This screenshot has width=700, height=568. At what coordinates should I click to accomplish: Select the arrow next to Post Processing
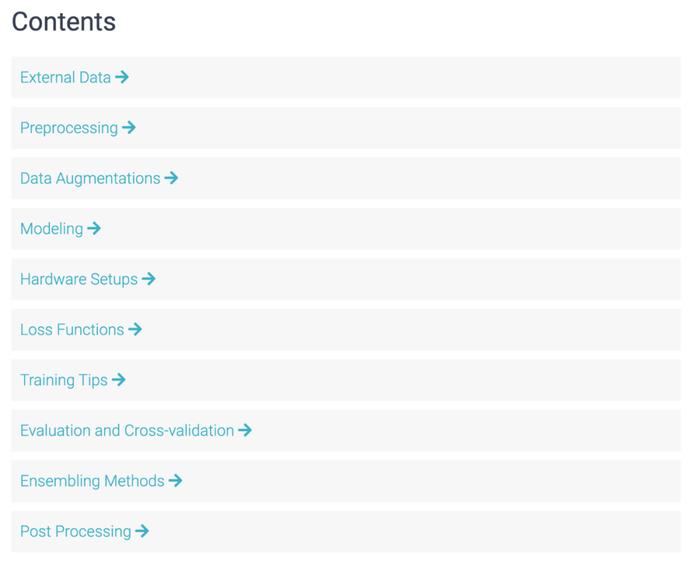(x=142, y=531)
